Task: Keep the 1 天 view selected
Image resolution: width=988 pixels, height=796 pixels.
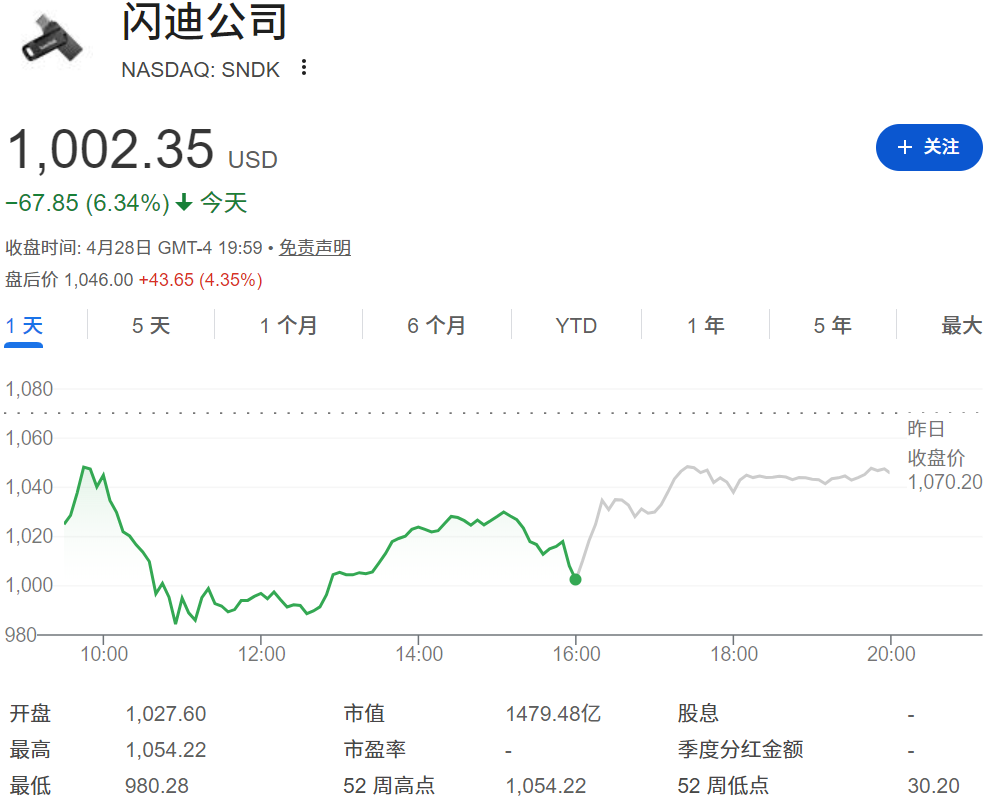Action: click(22, 325)
